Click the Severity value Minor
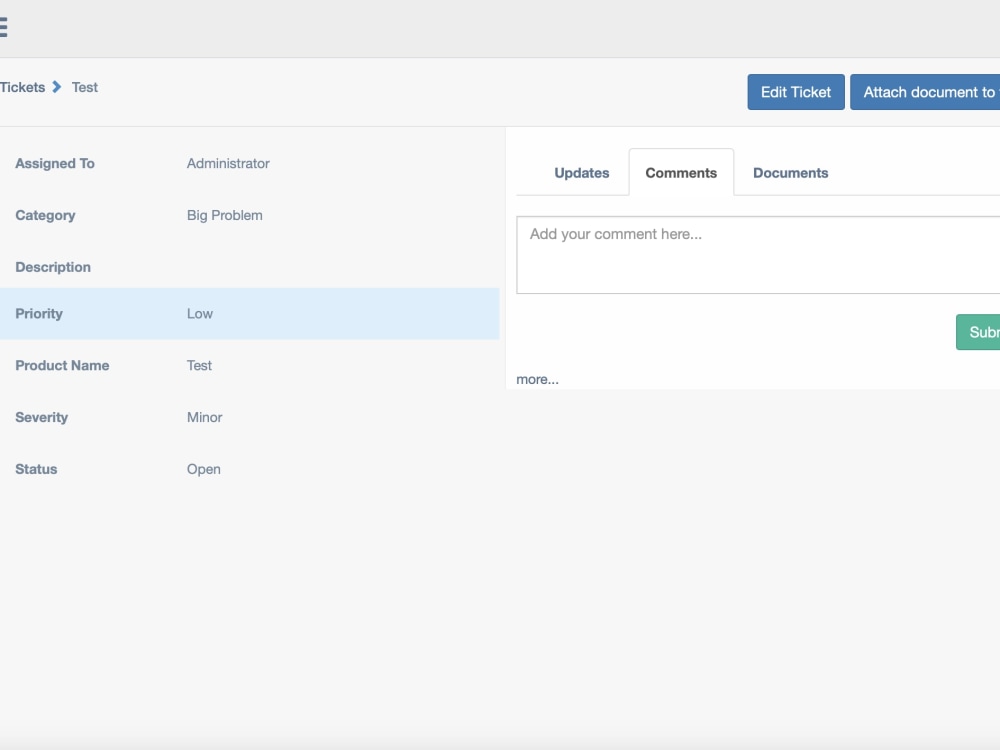 click(x=204, y=417)
